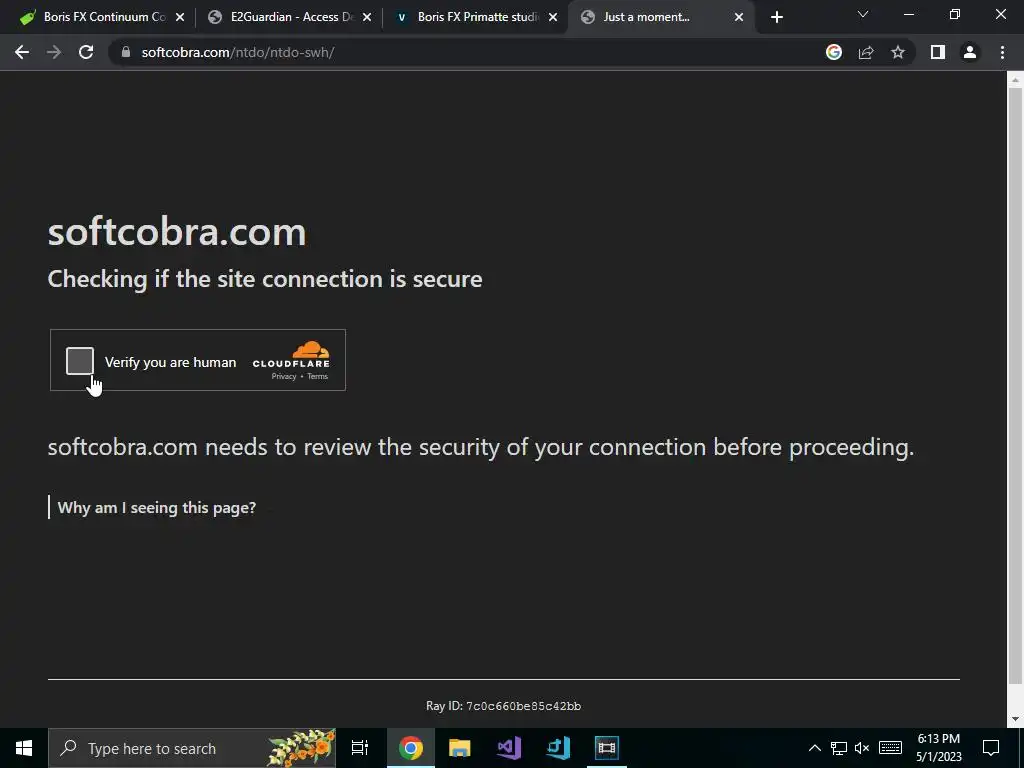Open File Explorer from the taskbar

coord(460,748)
